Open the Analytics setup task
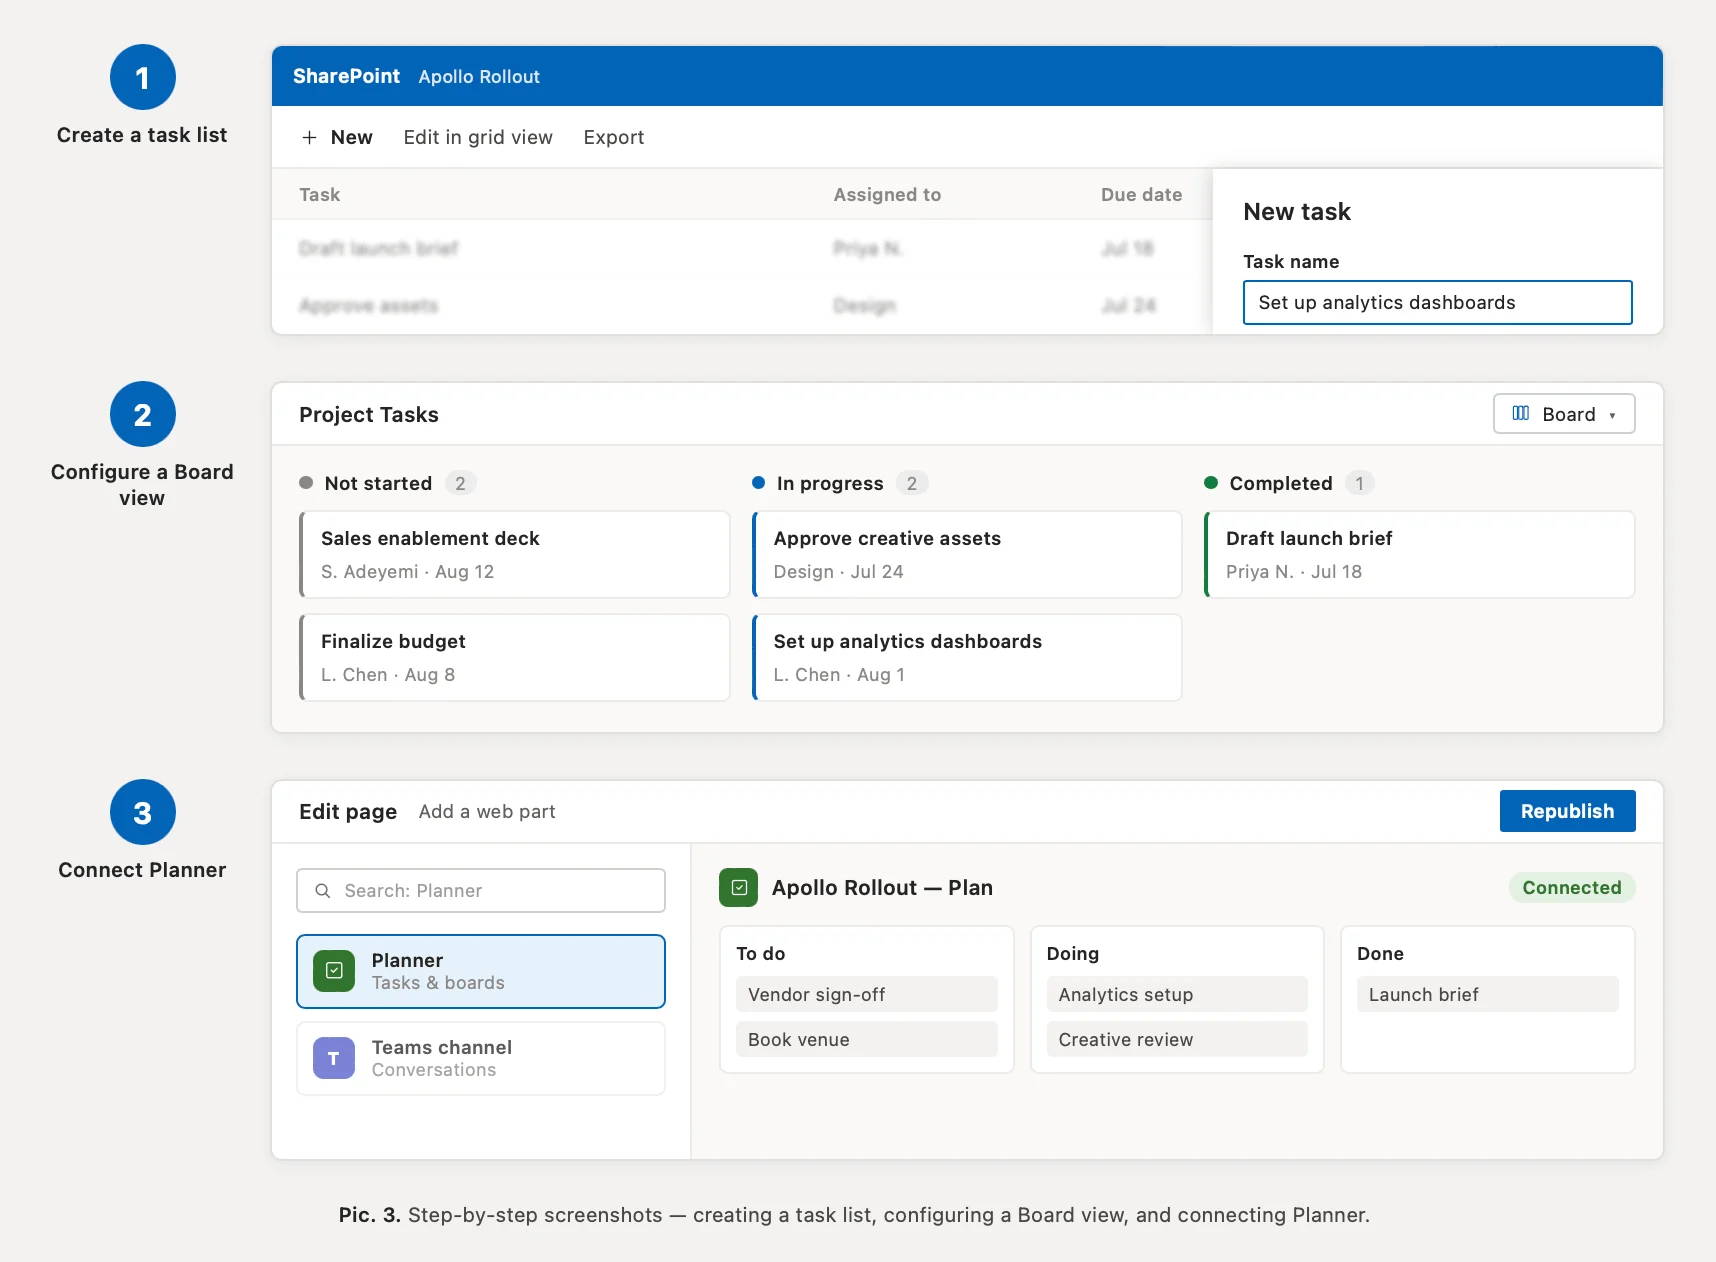Screen dimensions: 1716x1262 1177,994
